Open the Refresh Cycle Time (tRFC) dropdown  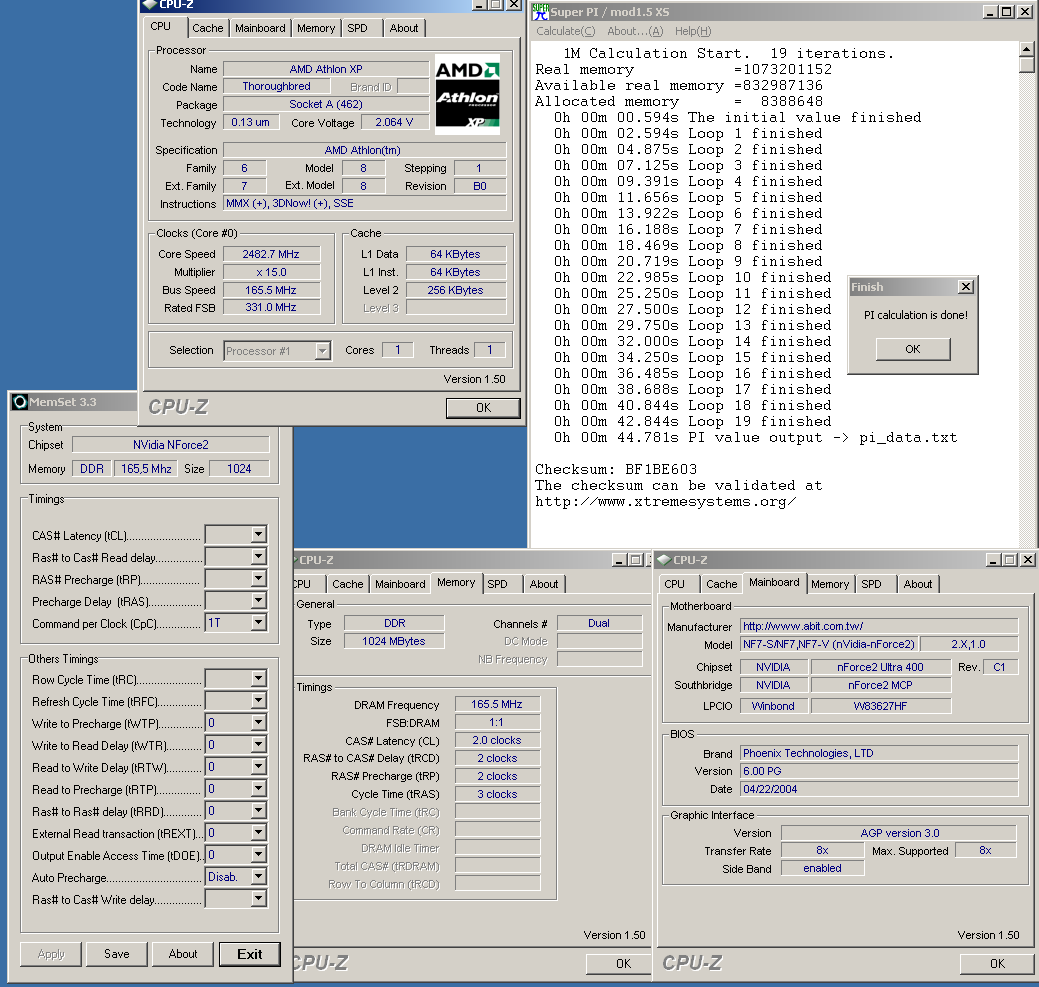(259, 700)
